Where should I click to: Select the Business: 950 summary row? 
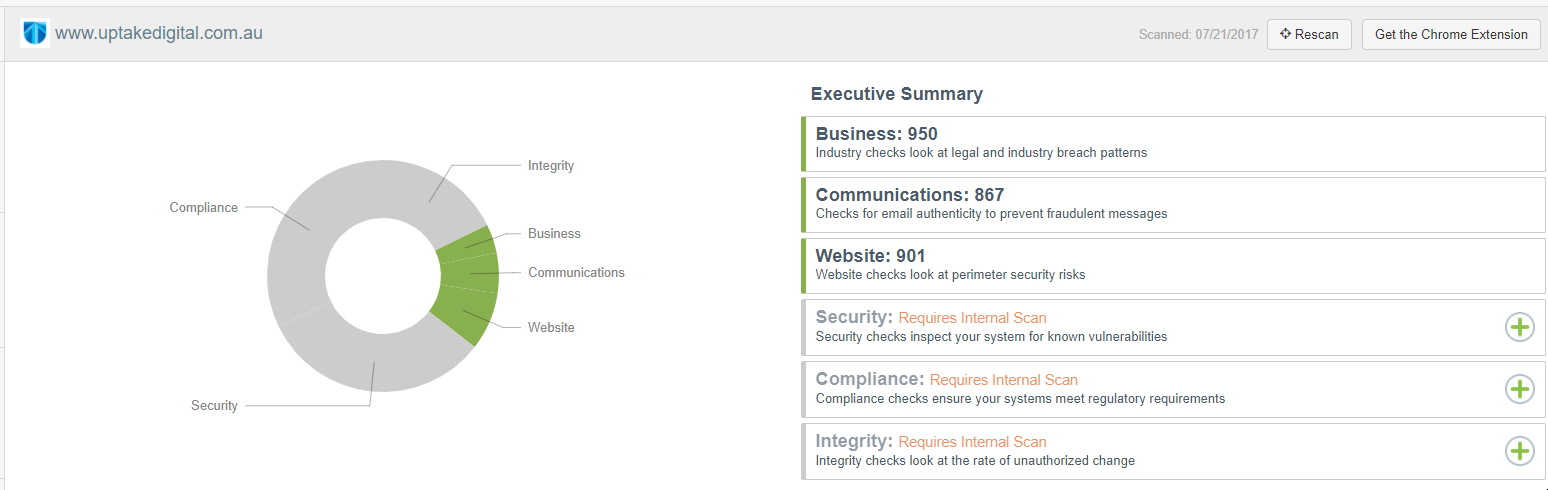tap(1172, 143)
